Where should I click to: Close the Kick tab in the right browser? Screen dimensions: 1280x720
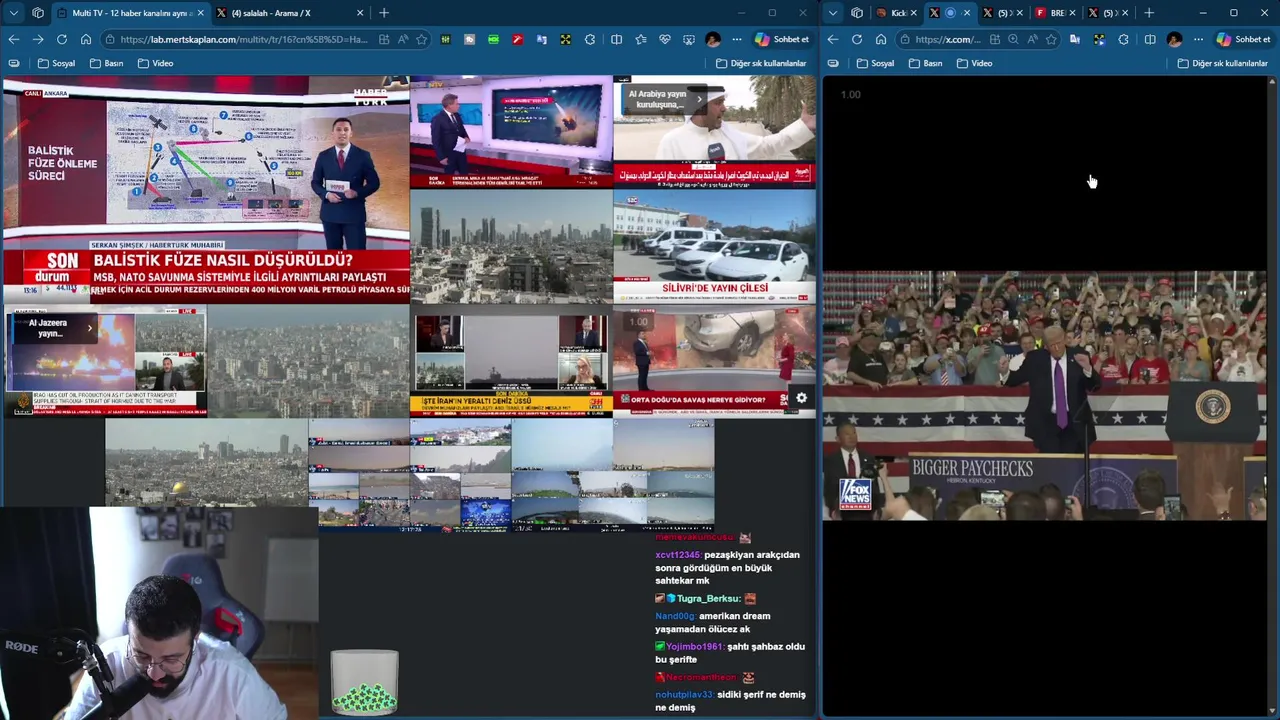click(913, 13)
